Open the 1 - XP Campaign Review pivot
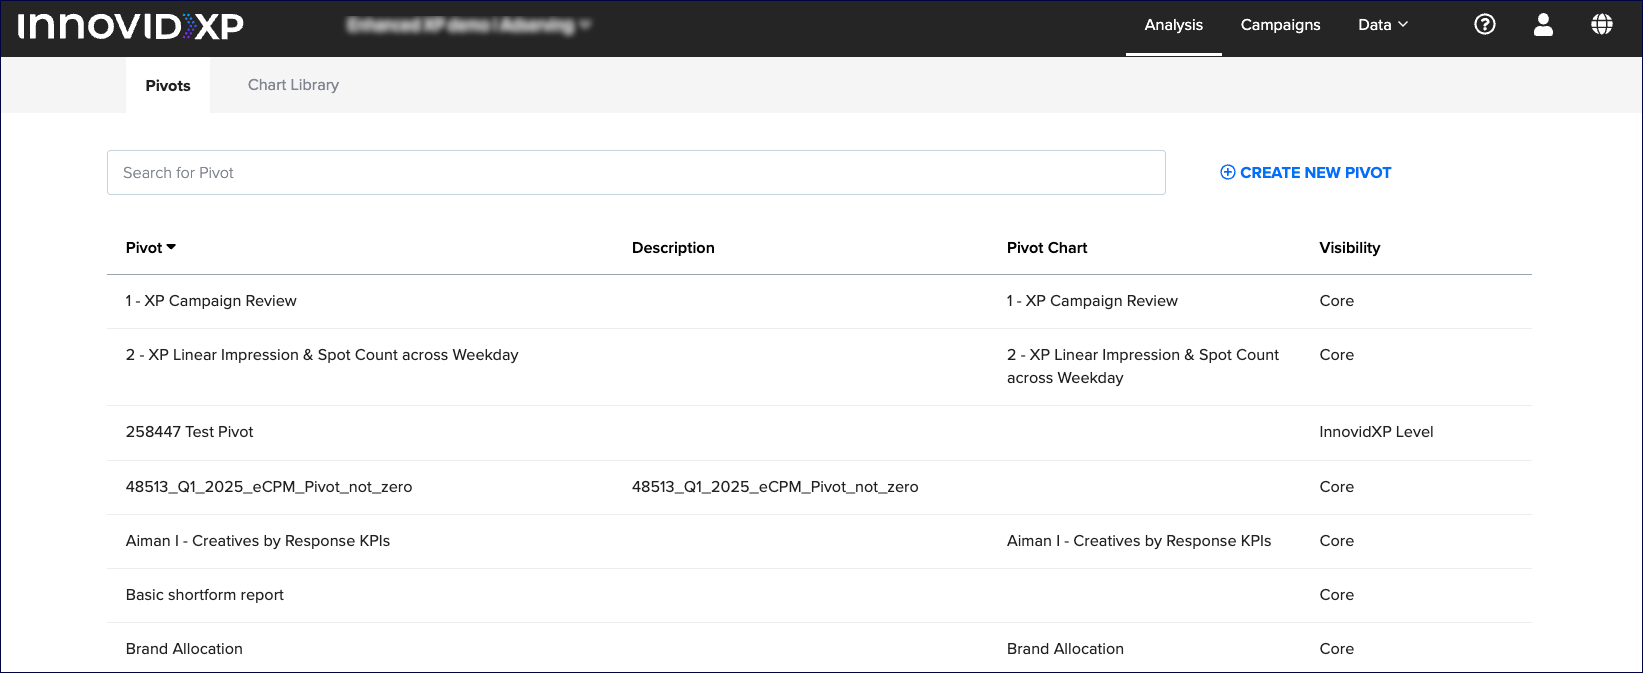1643x673 pixels. click(211, 301)
